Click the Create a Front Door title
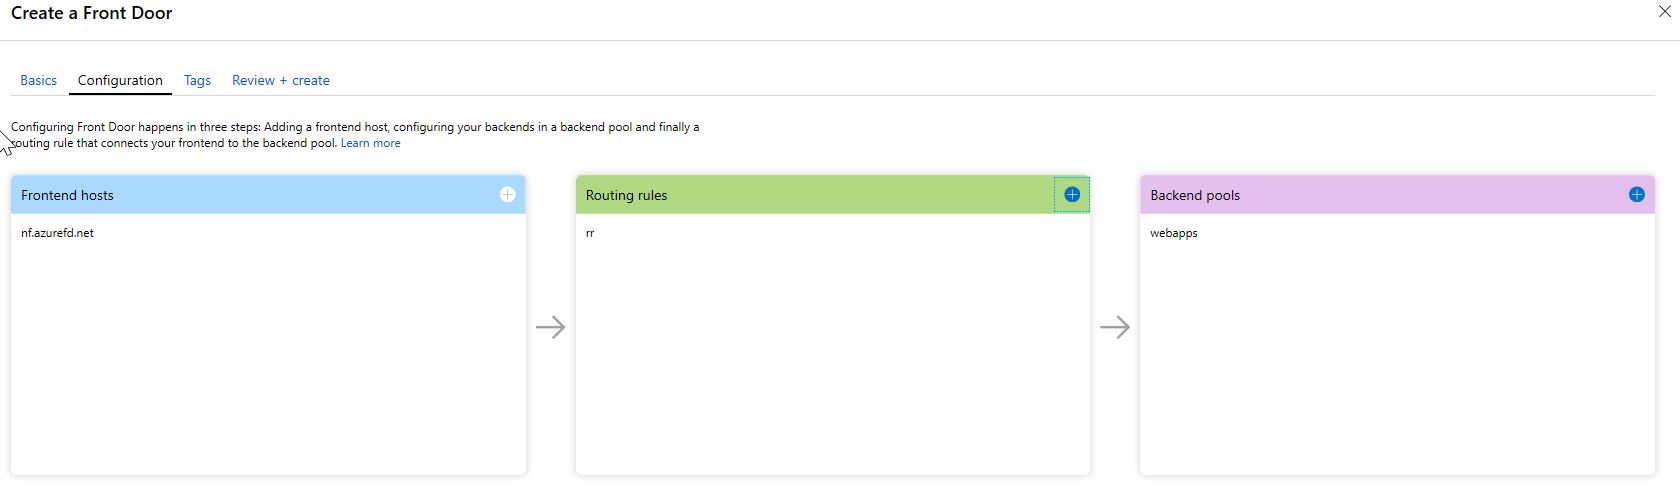 click(x=91, y=13)
